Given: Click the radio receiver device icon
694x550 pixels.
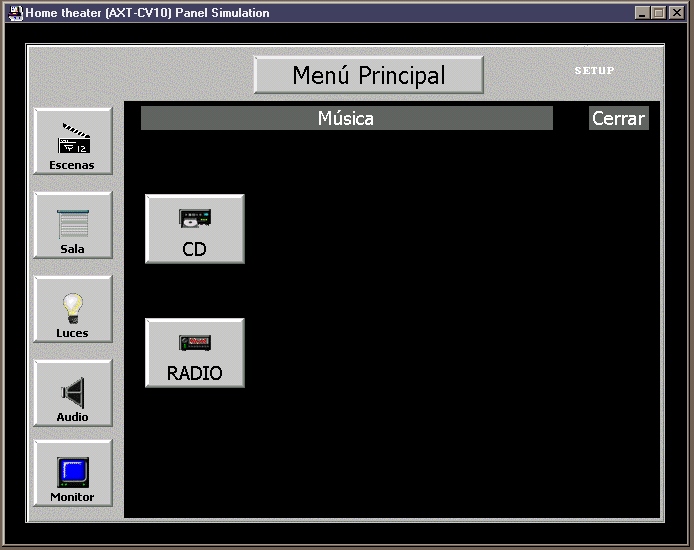Looking at the screenshot, I should click(194, 343).
